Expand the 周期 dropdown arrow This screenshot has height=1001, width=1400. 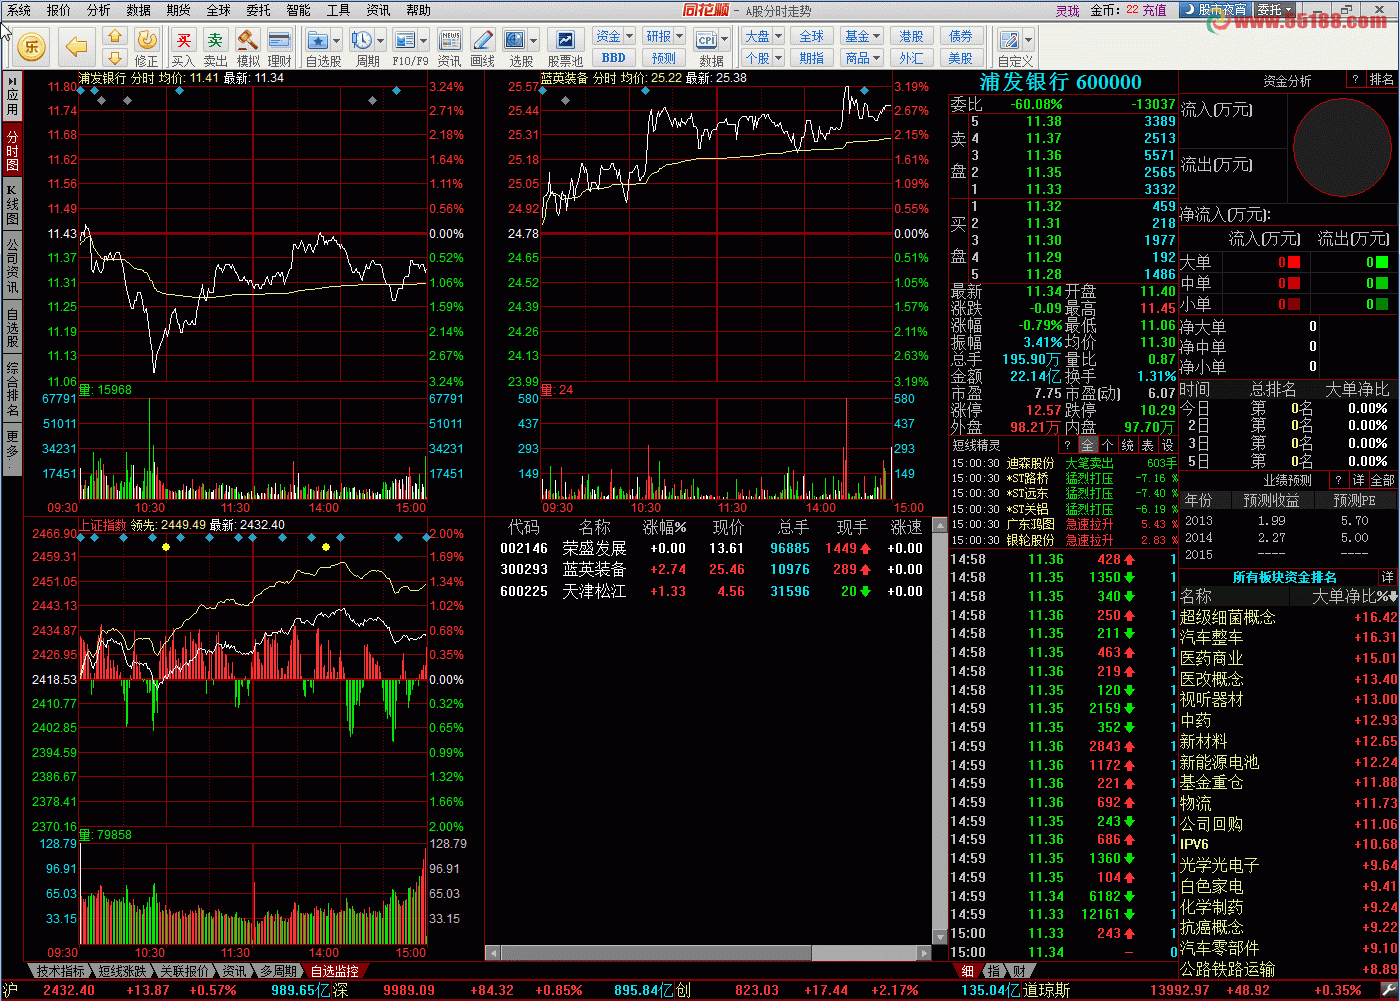[x=379, y=41]
